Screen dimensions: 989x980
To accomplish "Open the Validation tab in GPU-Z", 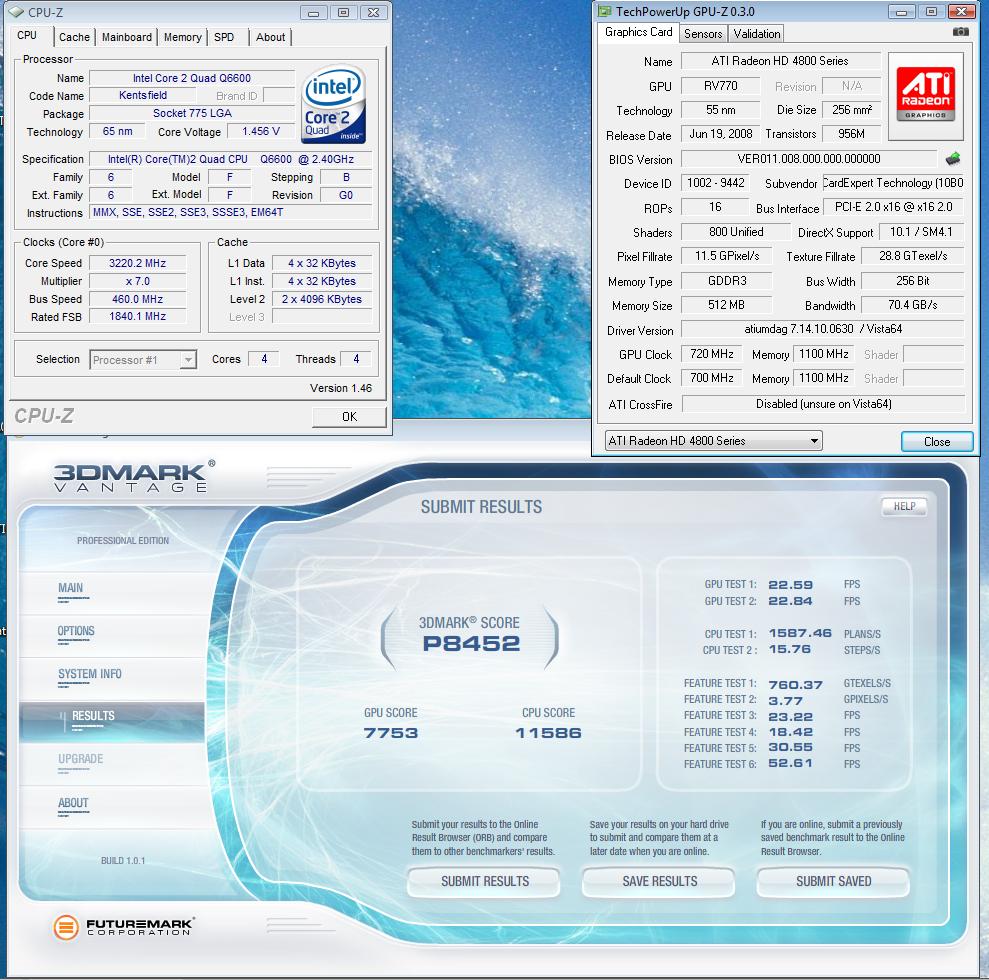I will pos(756,33).
